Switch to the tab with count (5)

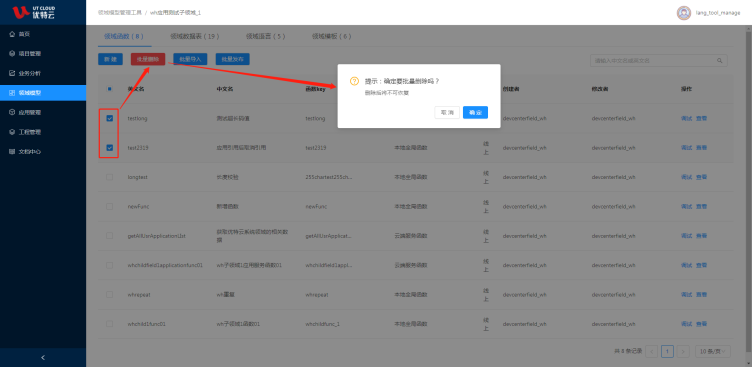pos(265,36)
